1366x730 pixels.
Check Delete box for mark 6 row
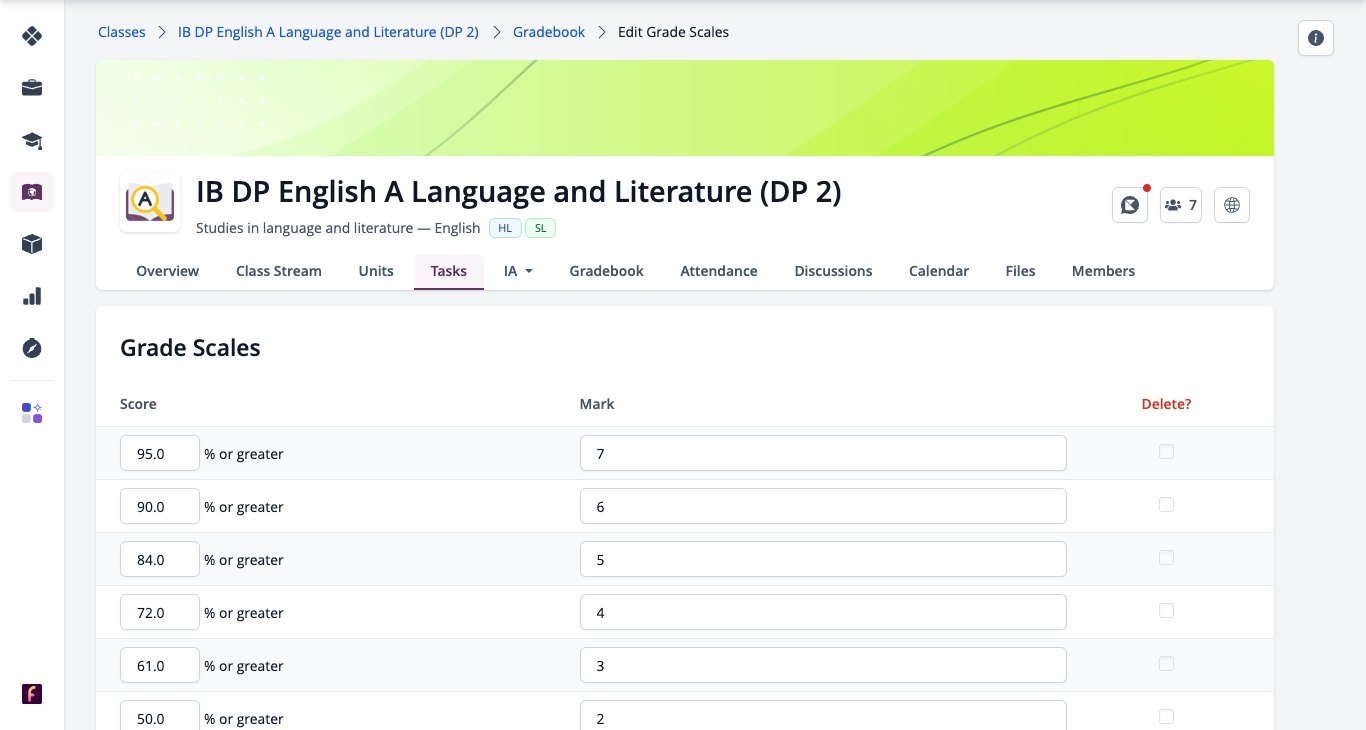[1166, 505]
